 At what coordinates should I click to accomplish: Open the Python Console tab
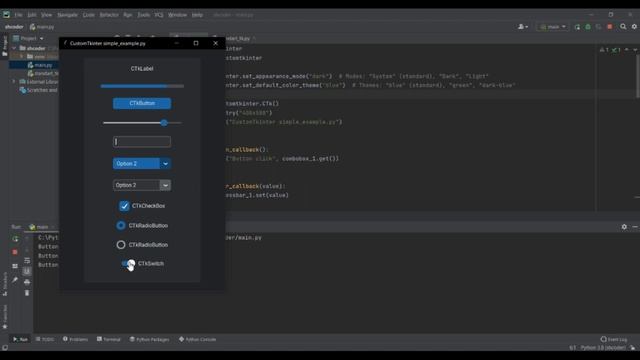[198, 339]
